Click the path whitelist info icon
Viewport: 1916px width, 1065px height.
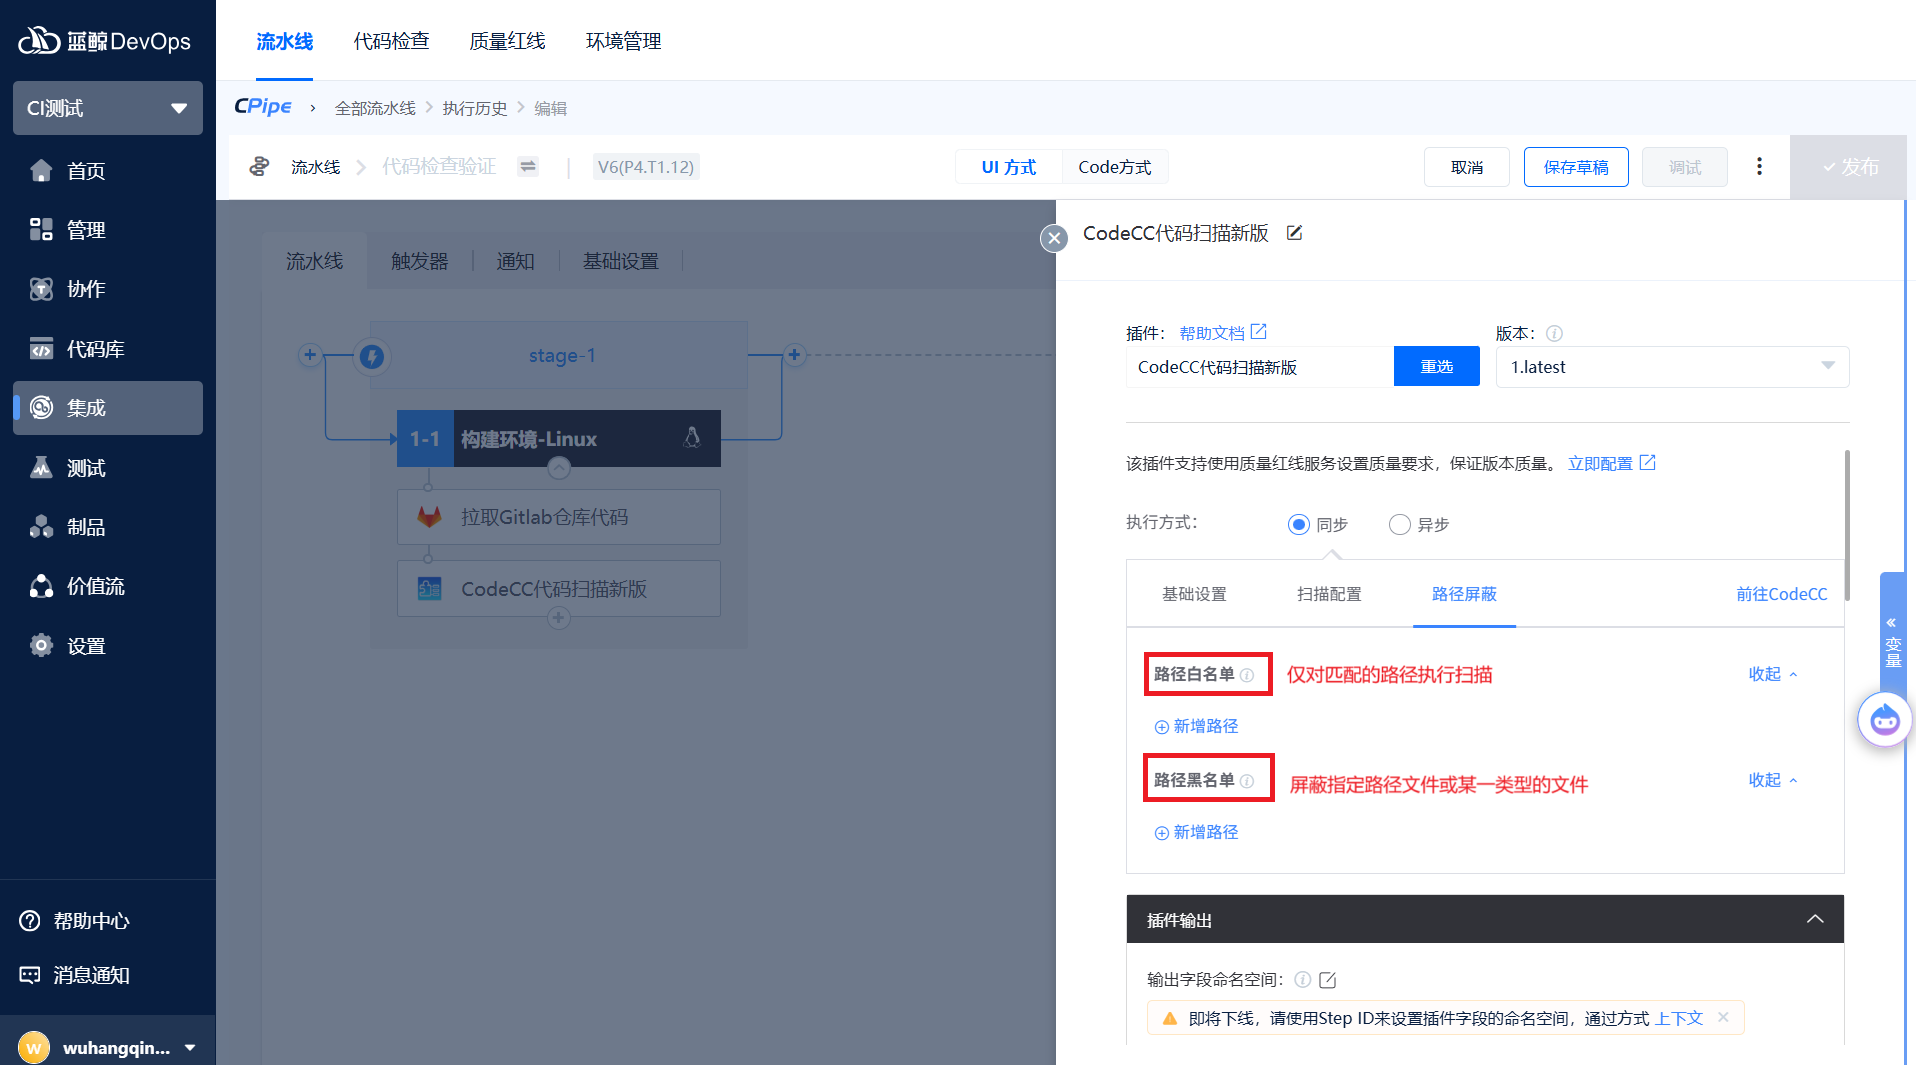[1247, 675]
